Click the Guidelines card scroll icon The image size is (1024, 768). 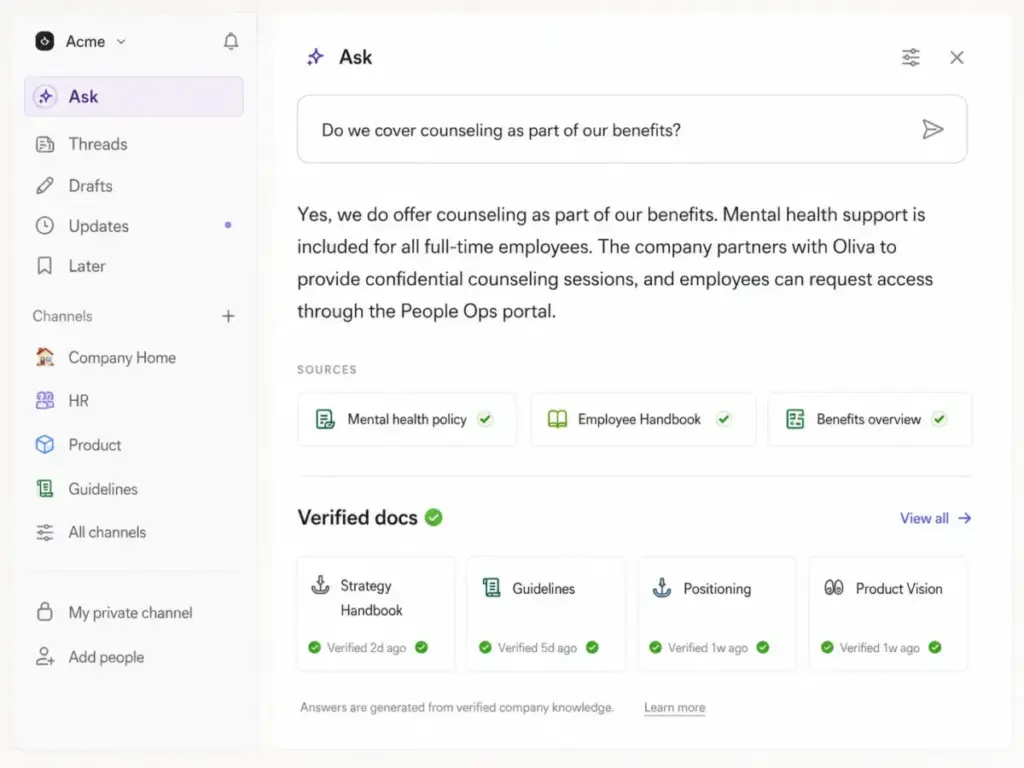pyautogui.click(x=491, y=588)
